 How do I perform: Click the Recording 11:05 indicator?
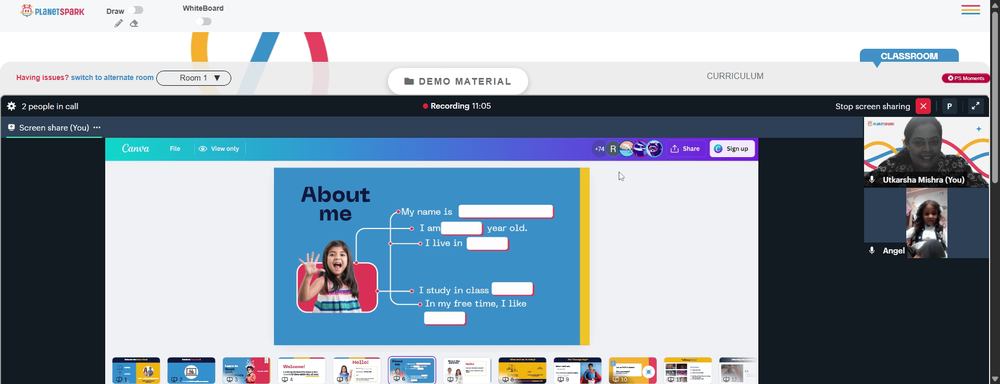457,106
